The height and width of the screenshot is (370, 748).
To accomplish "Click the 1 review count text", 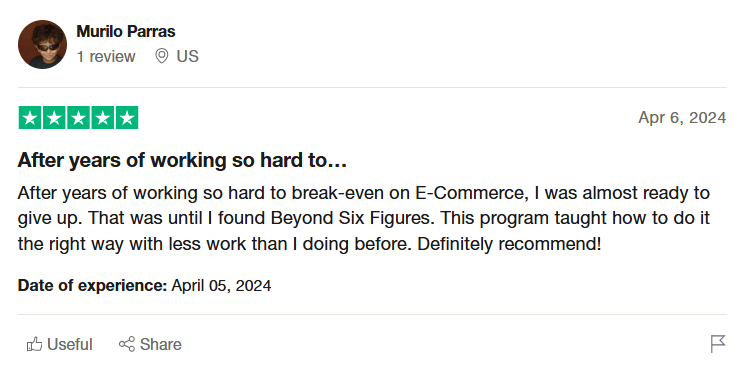I will [106, 56].
